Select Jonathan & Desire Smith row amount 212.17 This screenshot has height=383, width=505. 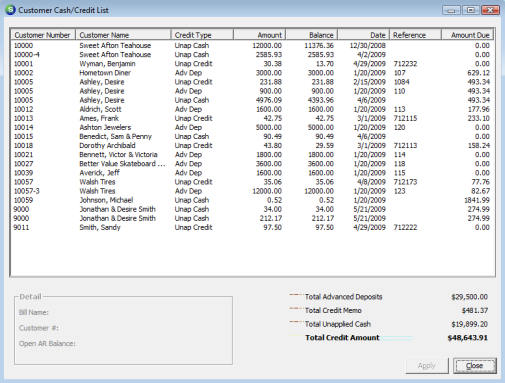coord(252,218)
